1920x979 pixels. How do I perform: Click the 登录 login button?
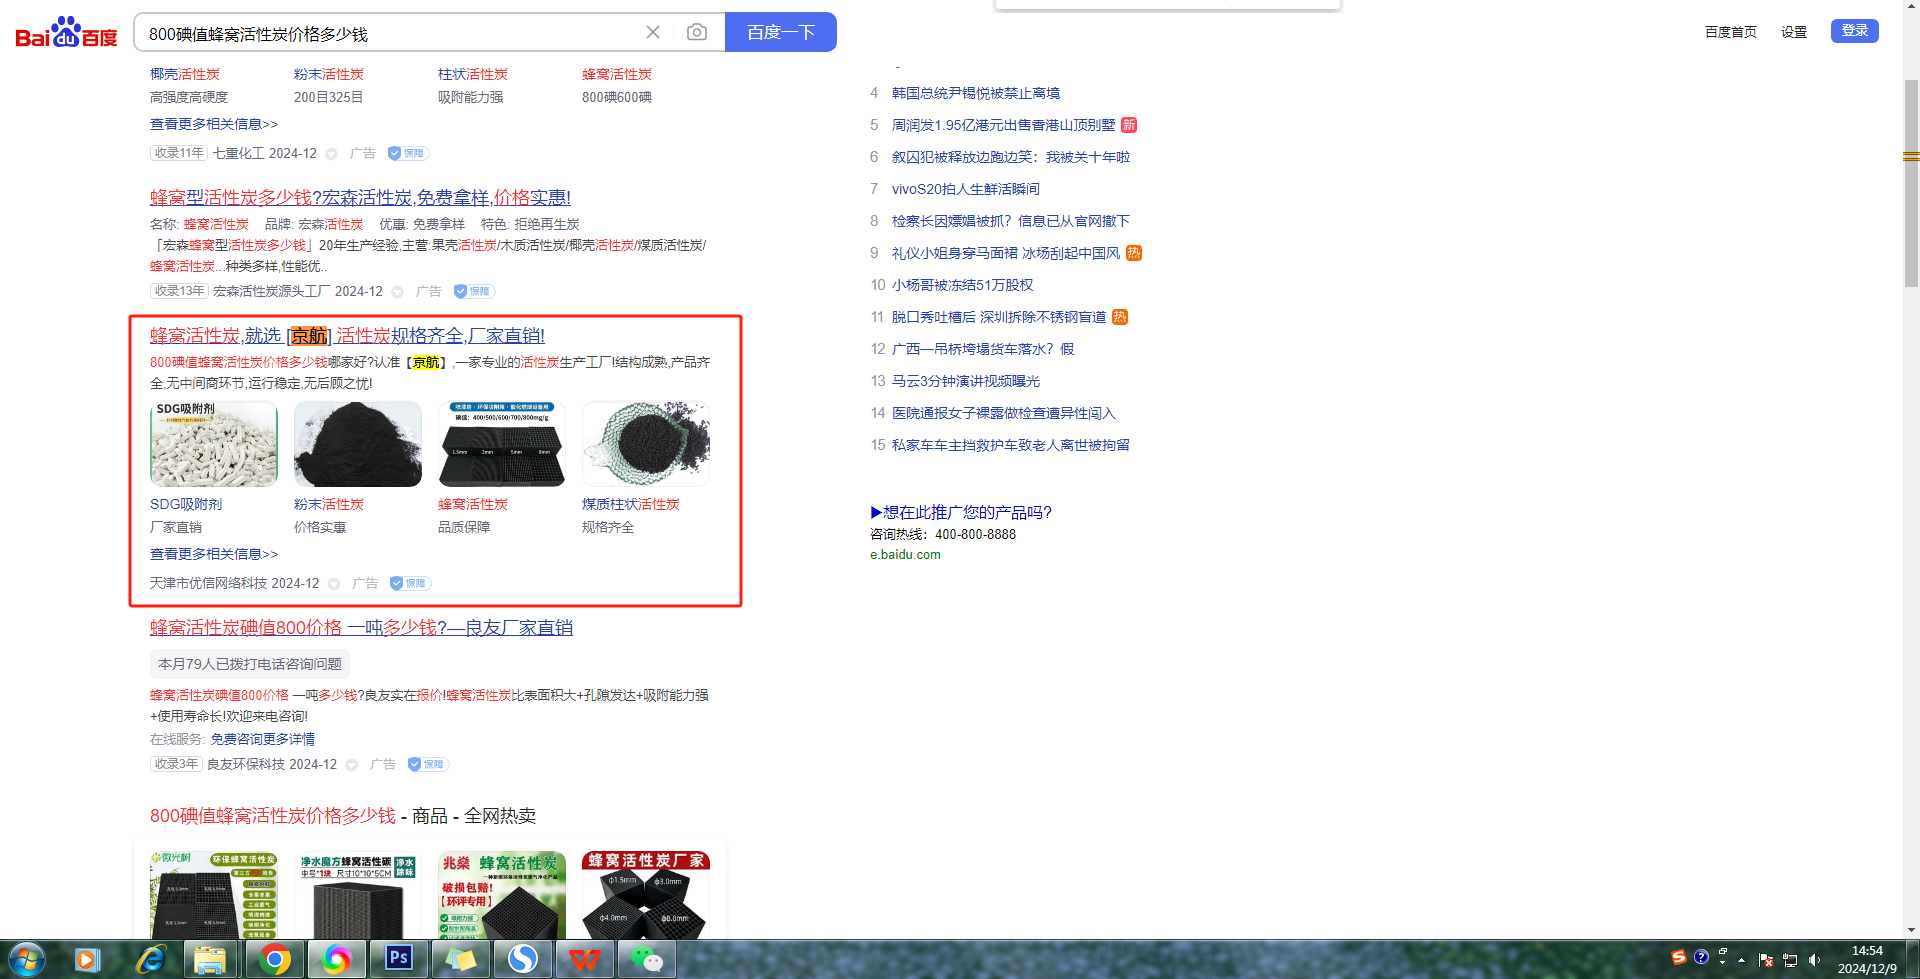1855,31
